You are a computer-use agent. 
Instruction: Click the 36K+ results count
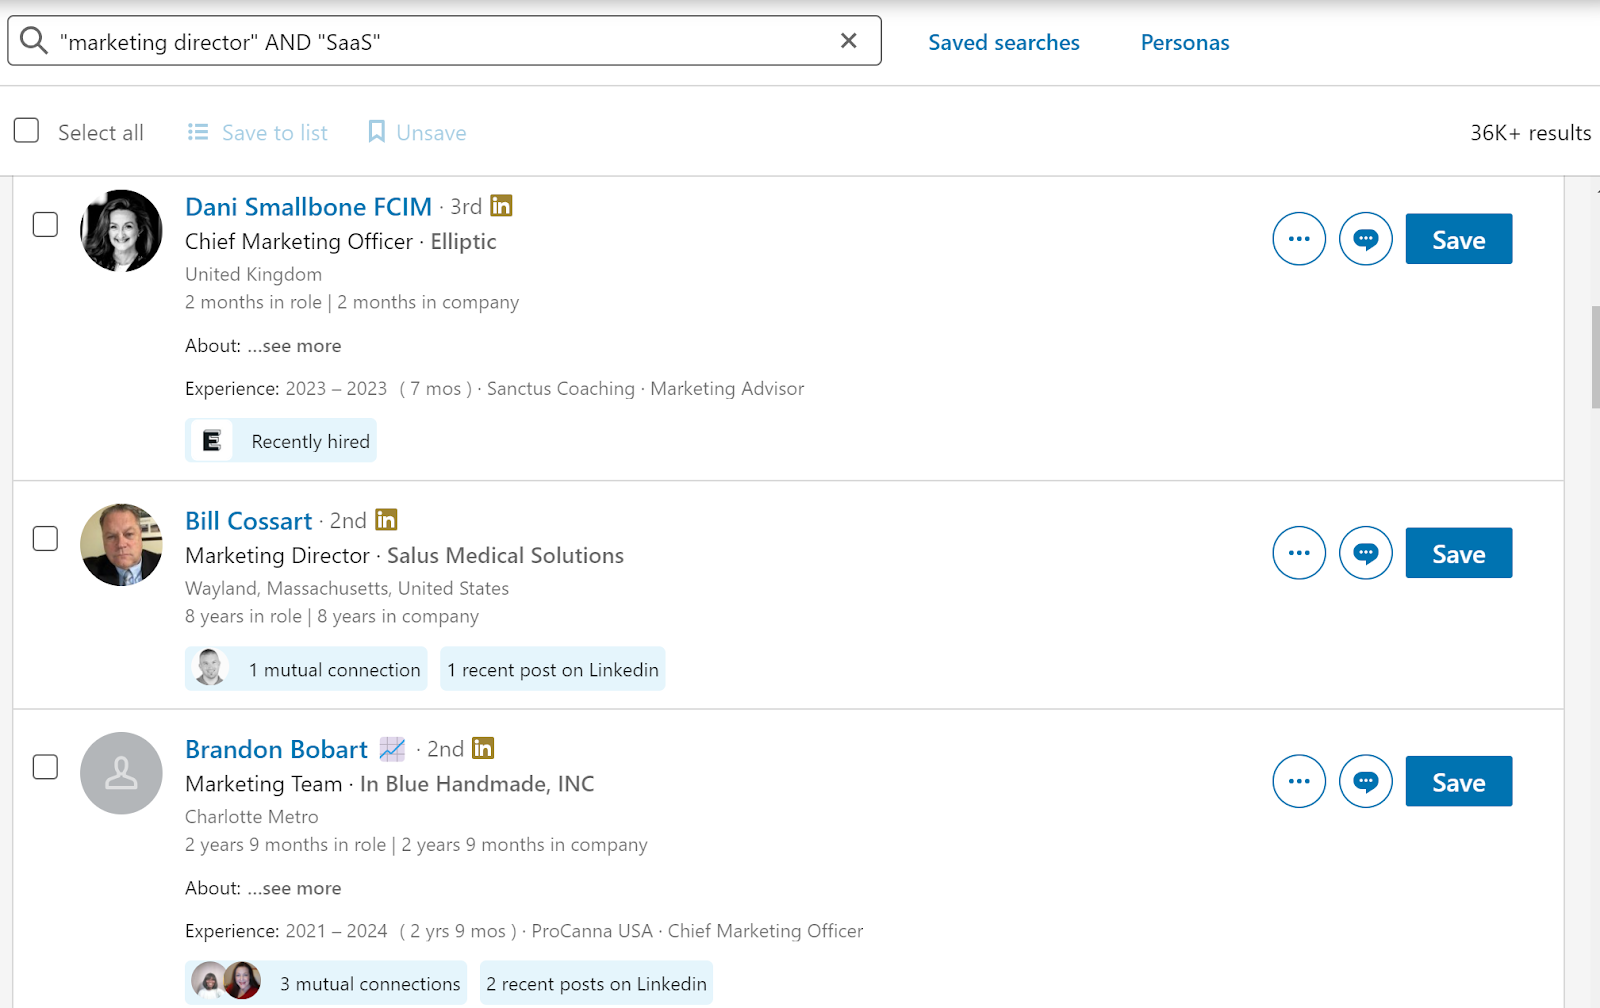[1530, 133]
